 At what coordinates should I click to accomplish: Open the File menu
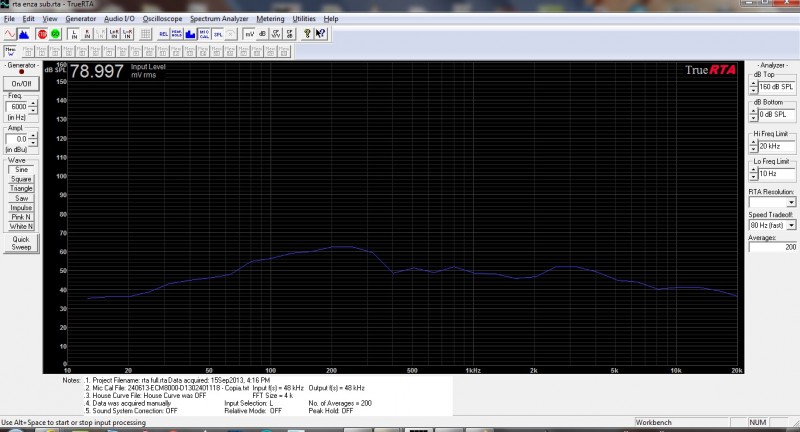pos(9,19)
